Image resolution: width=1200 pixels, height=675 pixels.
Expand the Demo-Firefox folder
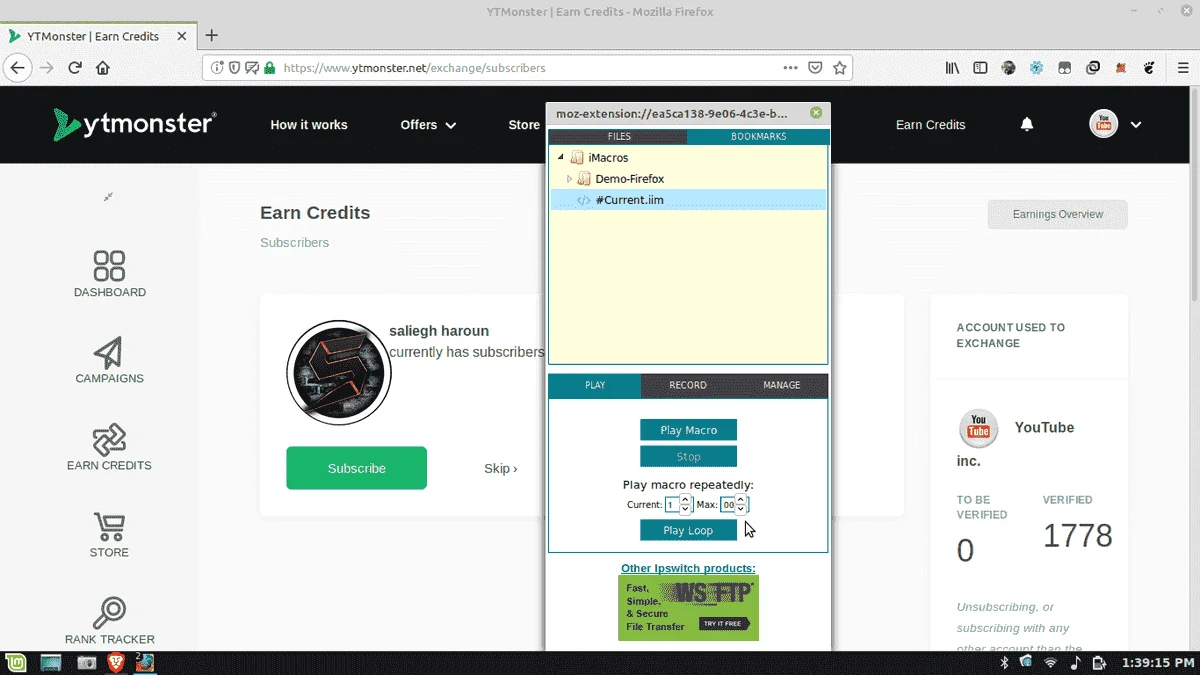point(569,179)
